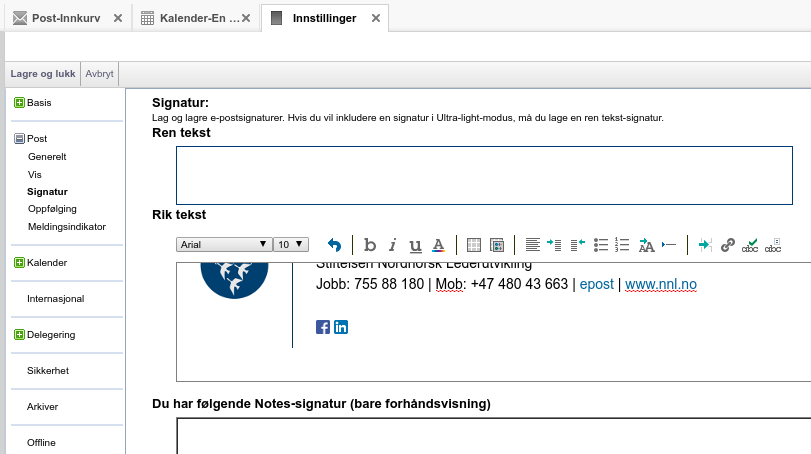The image size is (811, 454).
Task: Select Signatur in the sidebar
Action: pos(48,191)
